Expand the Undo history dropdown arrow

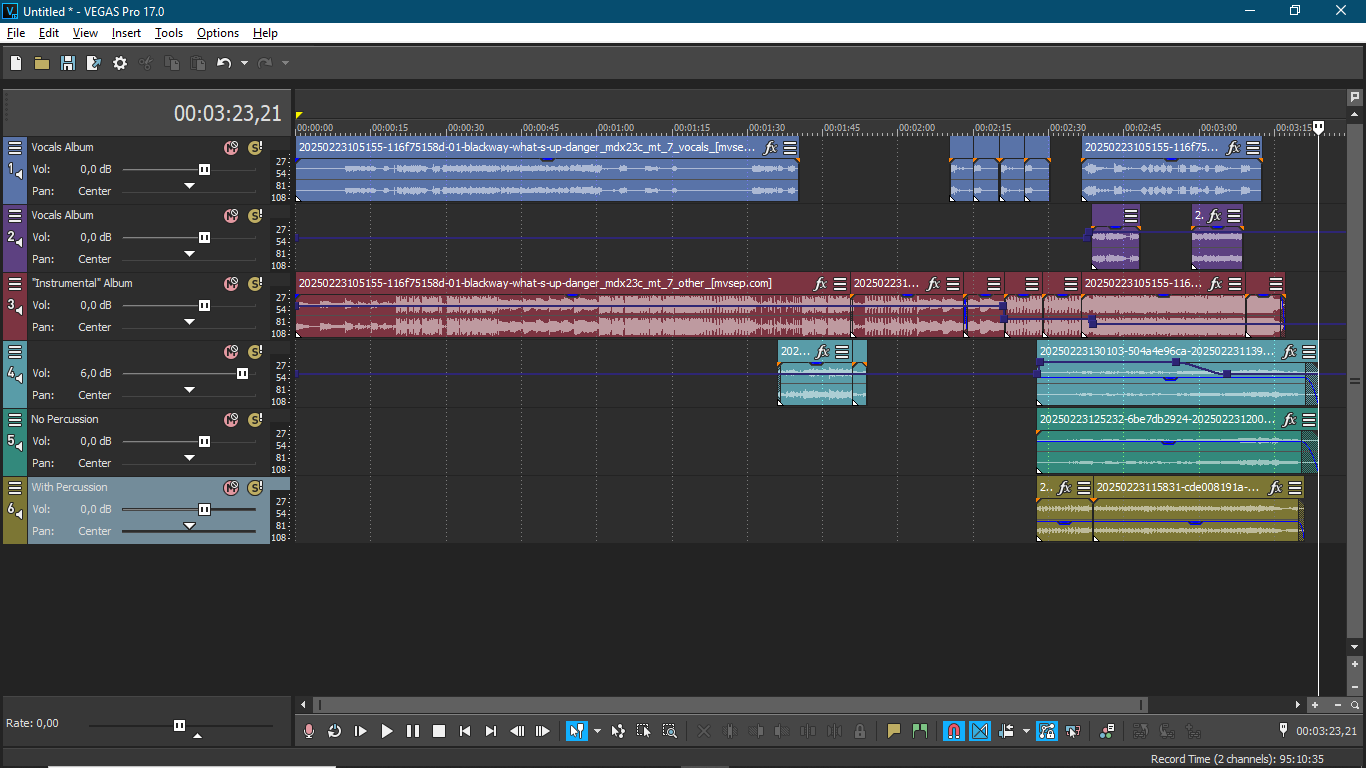[244, 63]
